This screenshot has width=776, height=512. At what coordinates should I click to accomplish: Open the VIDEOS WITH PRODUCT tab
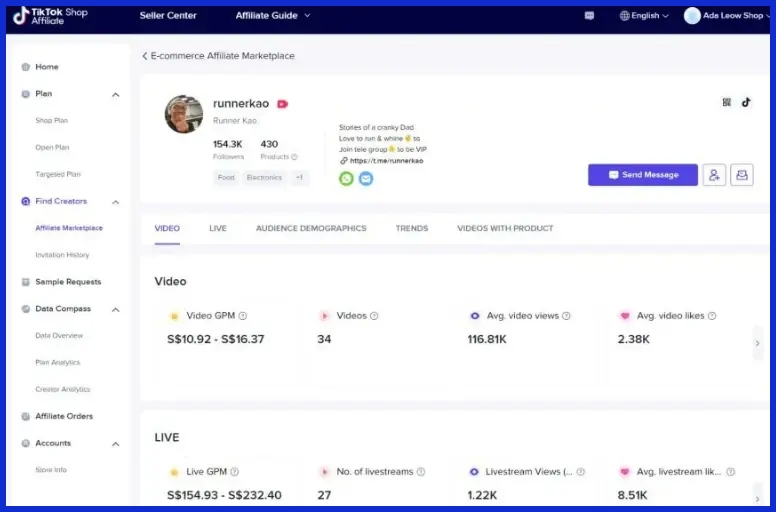[505, 229]
